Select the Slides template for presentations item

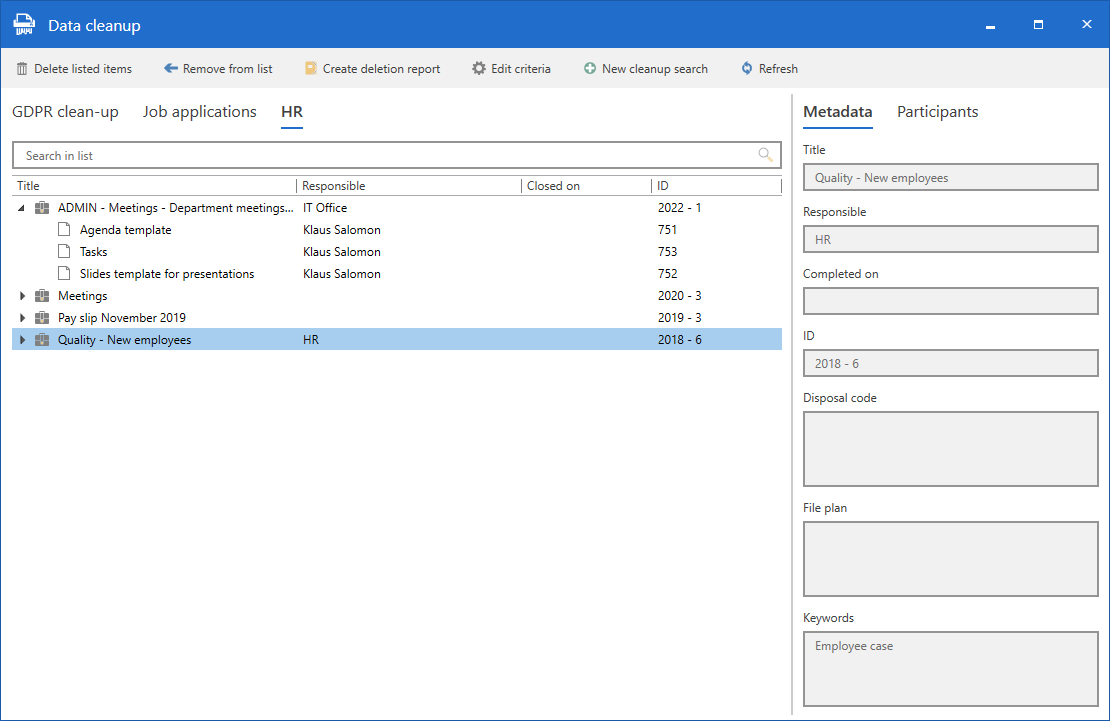click(x=167, y=274)
